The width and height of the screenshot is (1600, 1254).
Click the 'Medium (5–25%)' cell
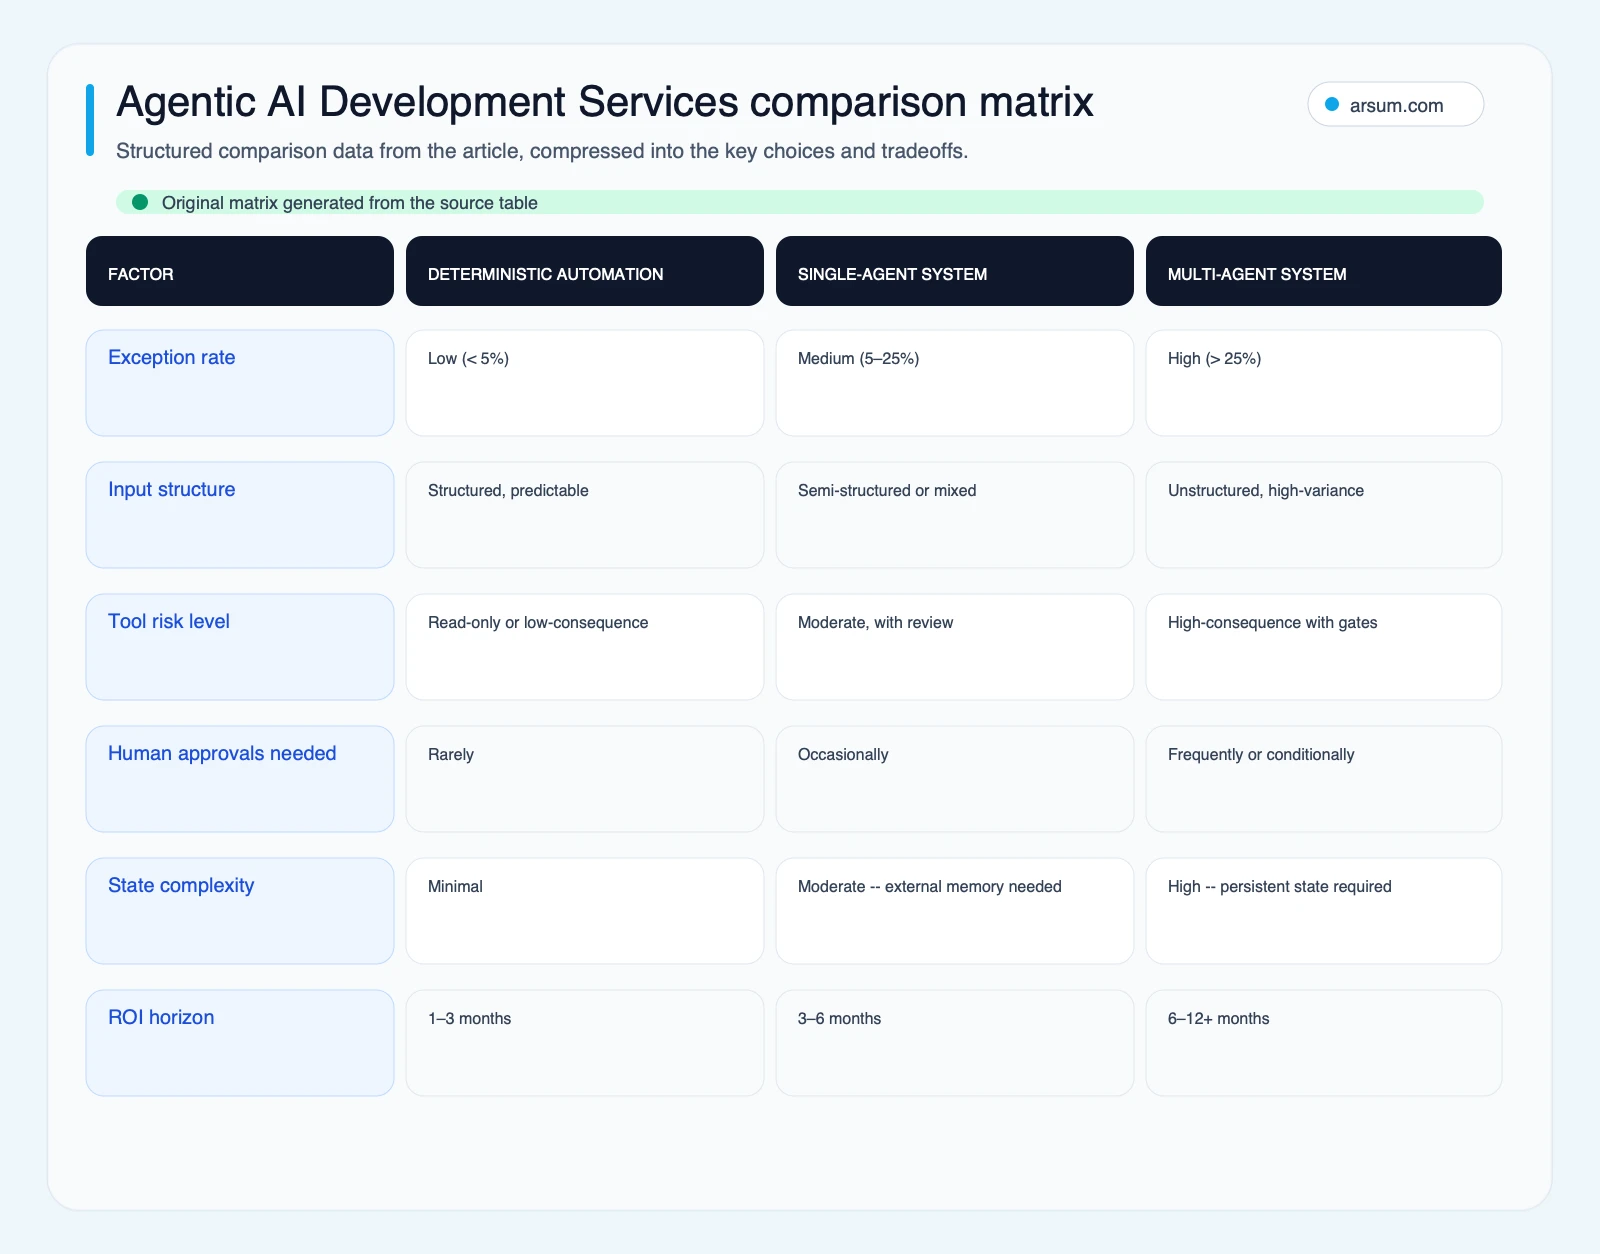tap(955, 383)
